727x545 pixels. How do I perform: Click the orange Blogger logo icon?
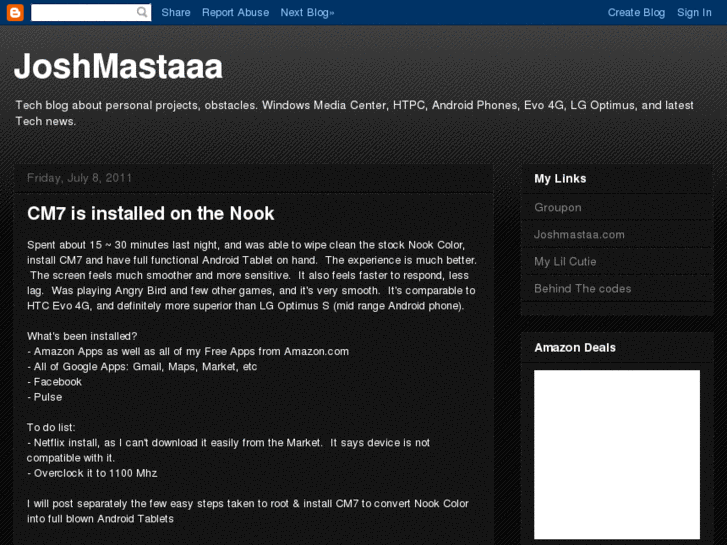point(15,13)
